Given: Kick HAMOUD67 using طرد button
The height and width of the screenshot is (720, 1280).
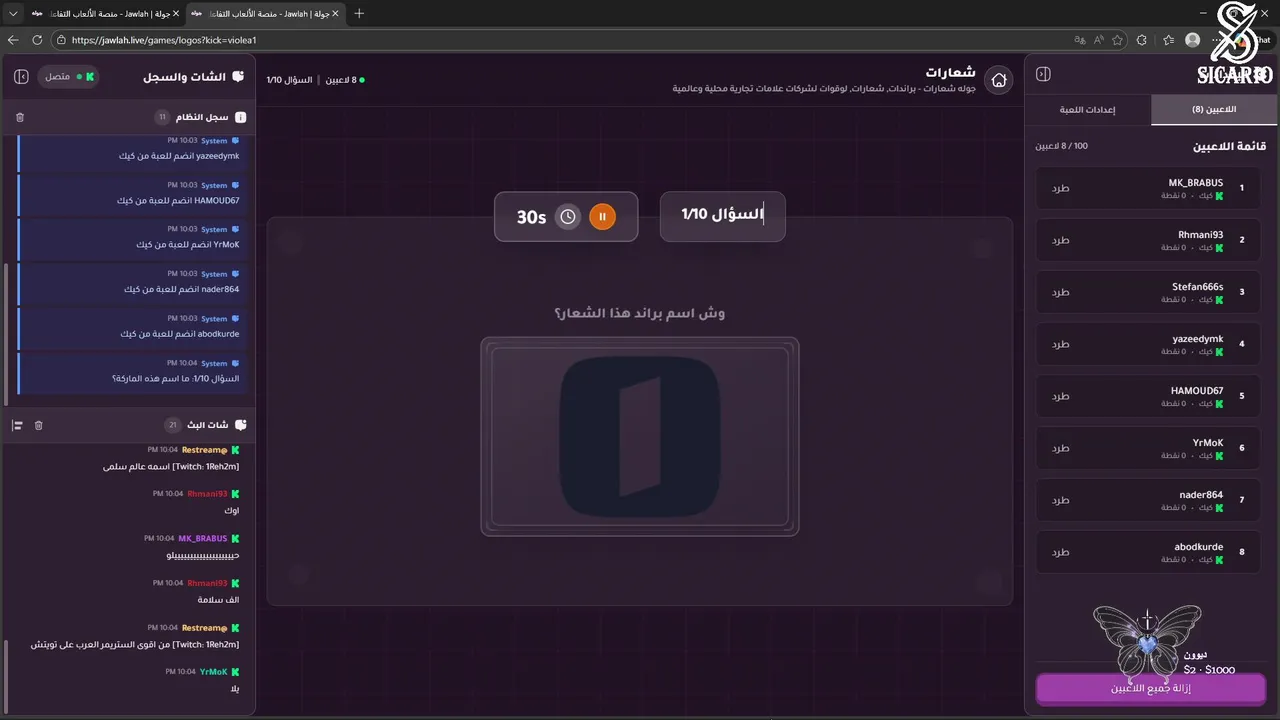Looking at the screenshot, I should click(1060, 396).
